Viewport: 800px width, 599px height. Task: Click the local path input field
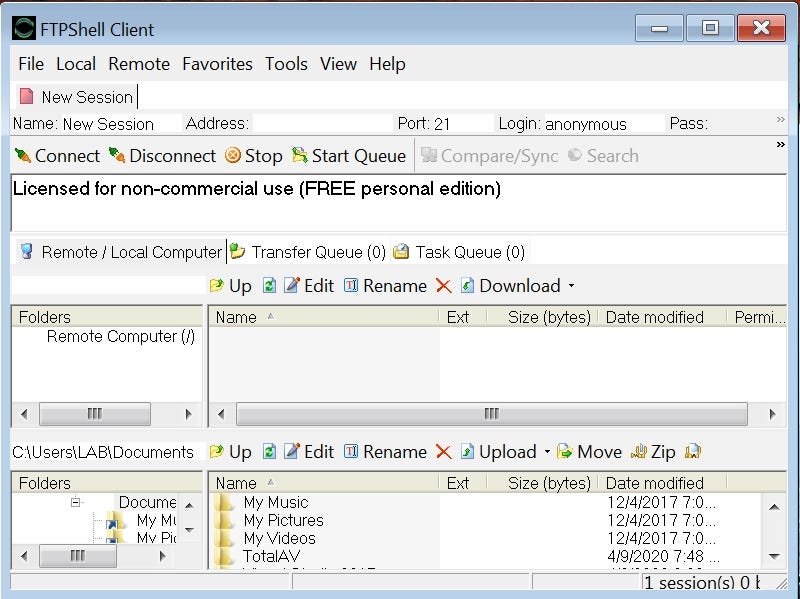click(x=100, y=451)
